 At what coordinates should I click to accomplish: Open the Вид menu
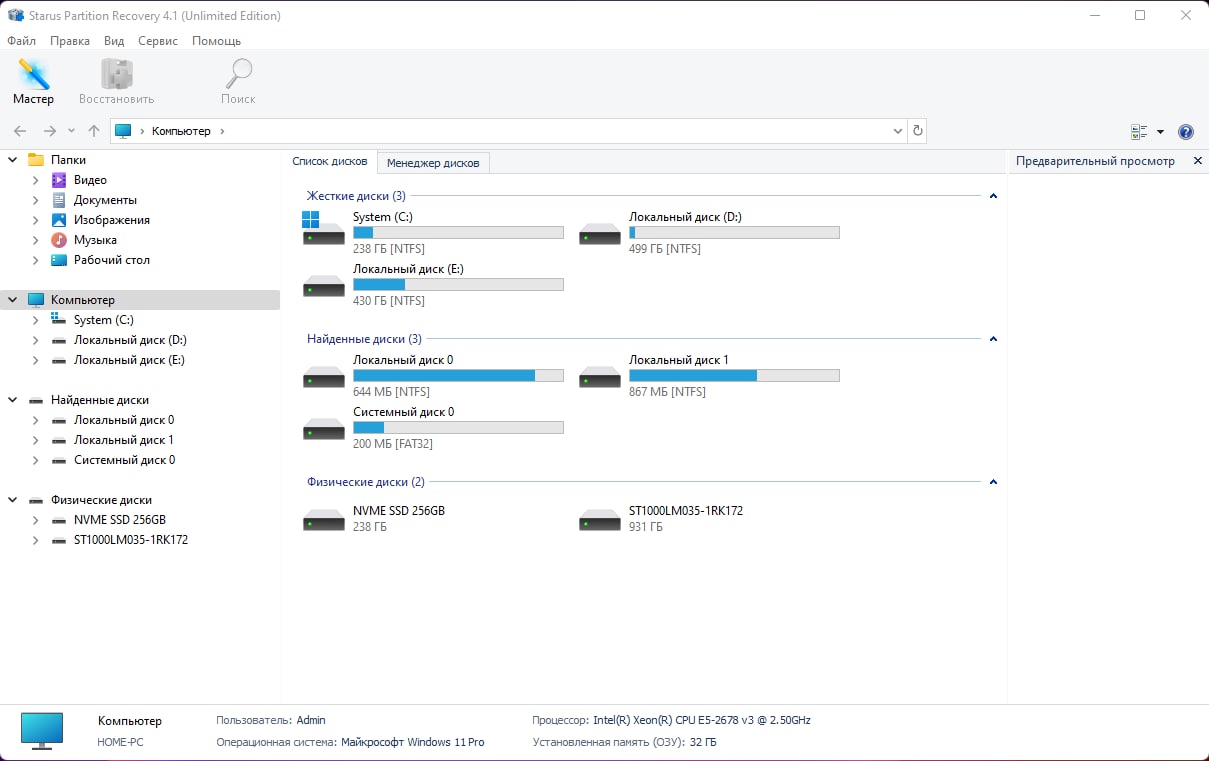(114, 41)
